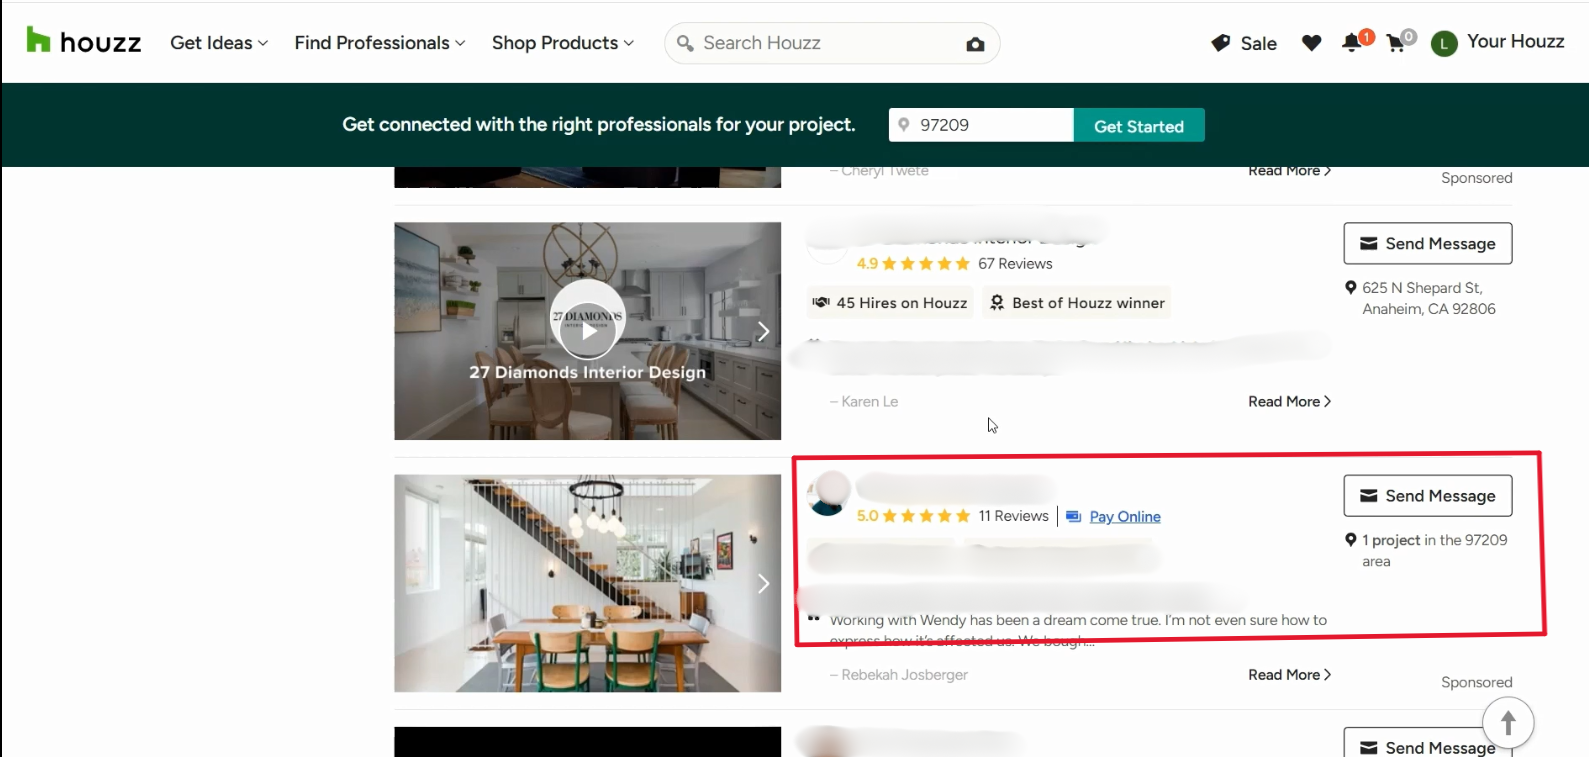Edit the 97209 zip code field
This screenshot has width=1589, height=757.
(x=981, y=125)
